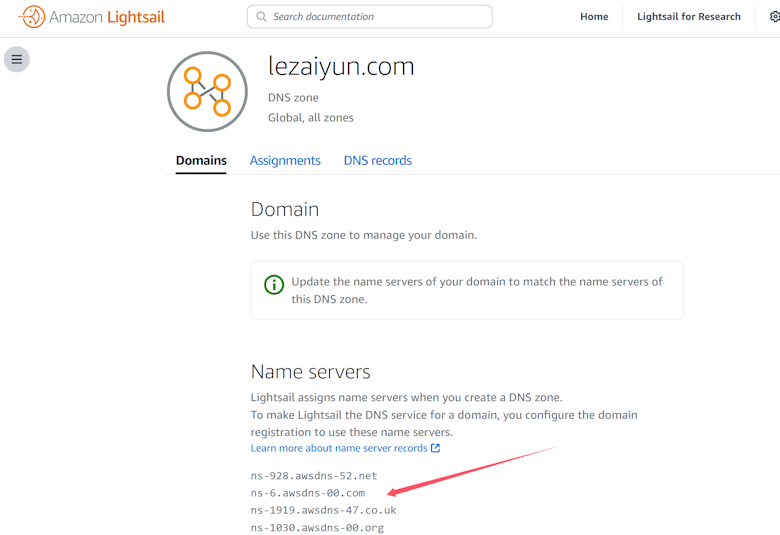Image resolution: width=780 pixels, height=535 pixels.
Task: Go to Home
Action: coord(594,16)
